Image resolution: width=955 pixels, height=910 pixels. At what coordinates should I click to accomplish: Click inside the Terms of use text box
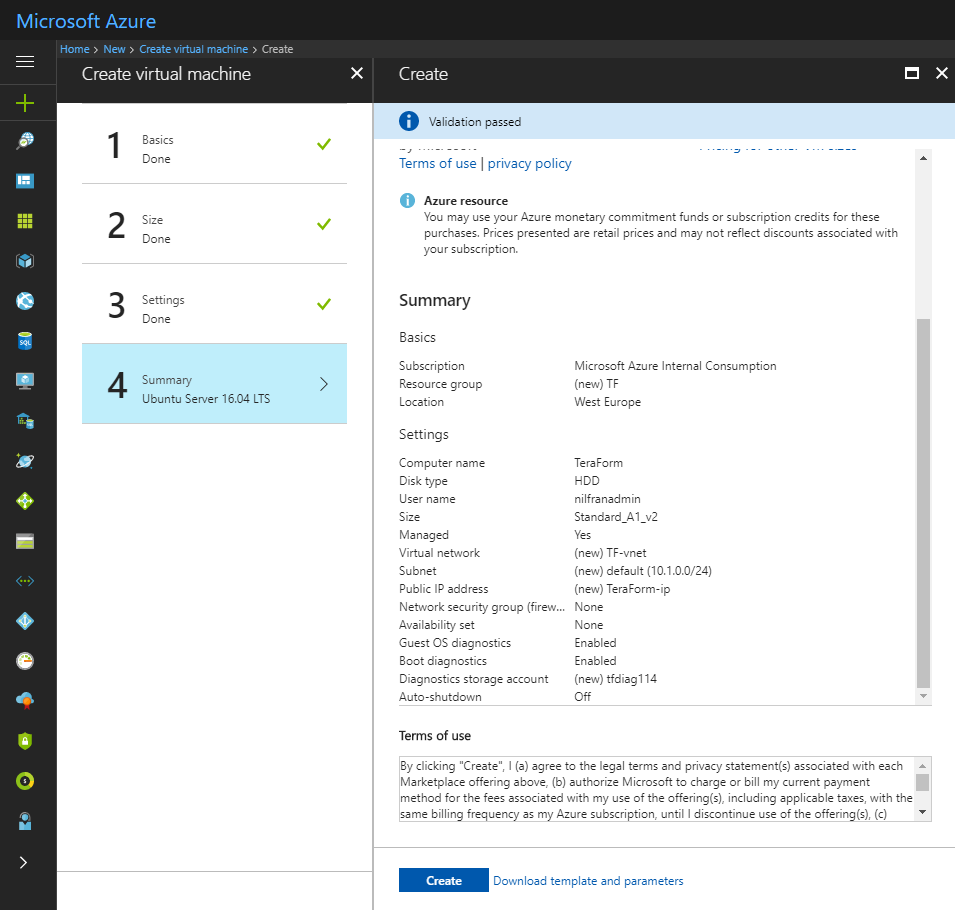coord(657,789)
